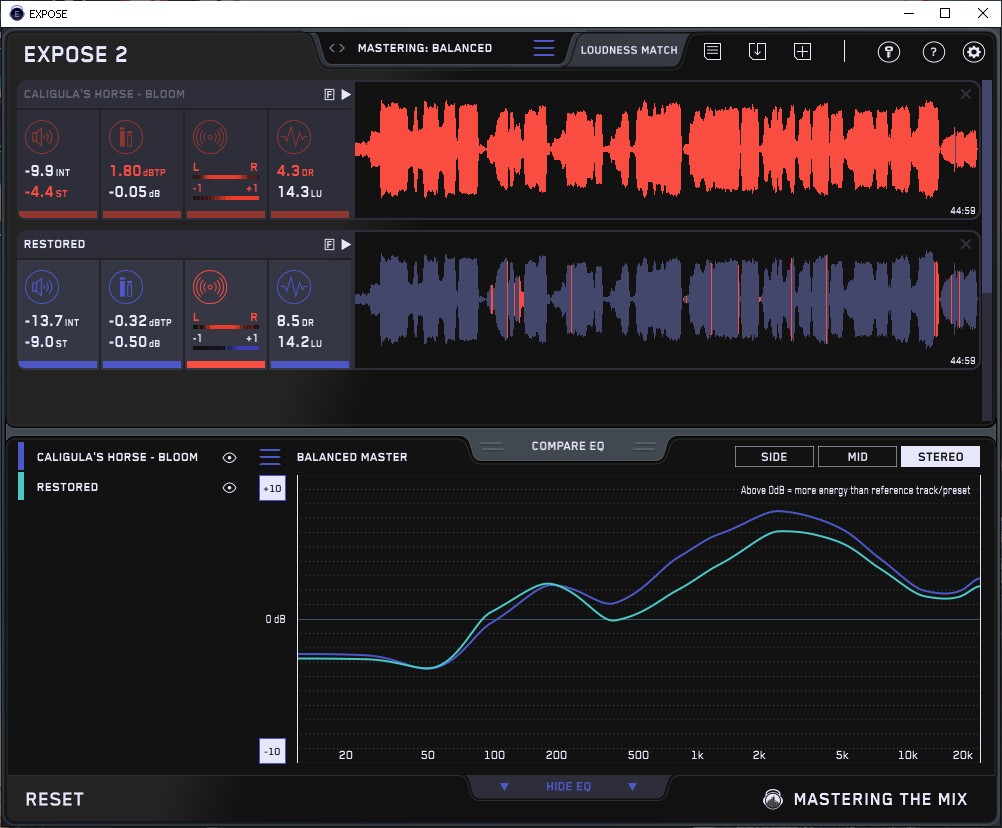Play the Restored track
1002x828 pixels.
pos(346,245)
